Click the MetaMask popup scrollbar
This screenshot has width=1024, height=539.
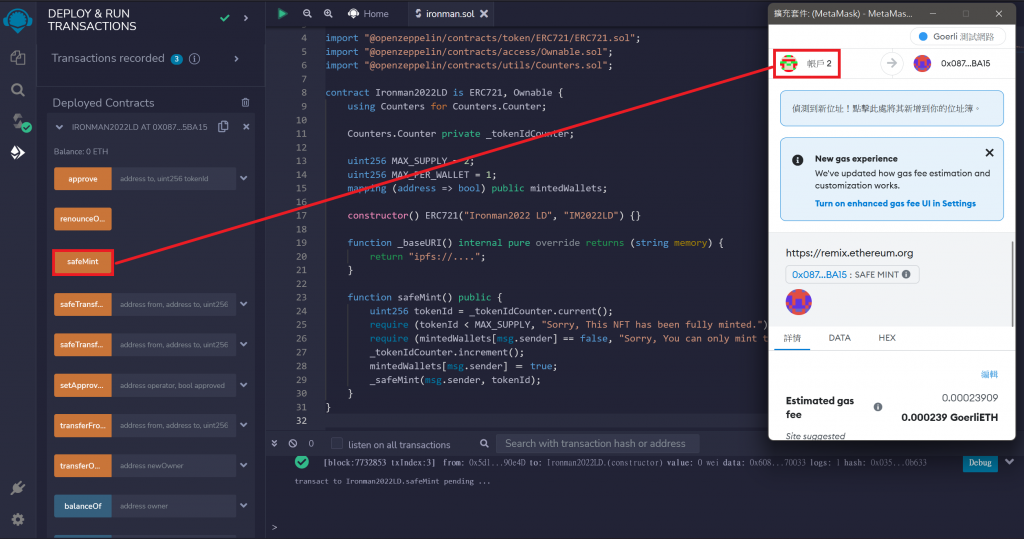[1013, 284]
